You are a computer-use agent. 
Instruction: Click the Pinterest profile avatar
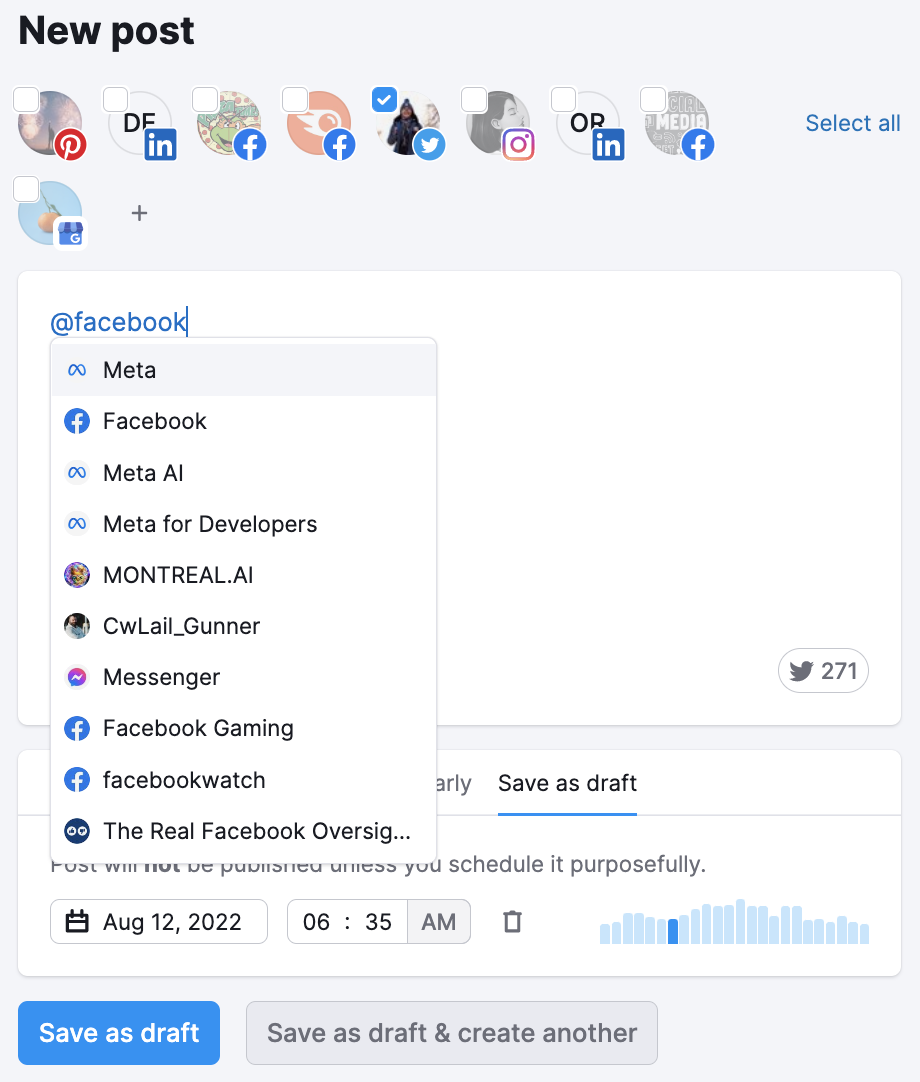(50, 124)
